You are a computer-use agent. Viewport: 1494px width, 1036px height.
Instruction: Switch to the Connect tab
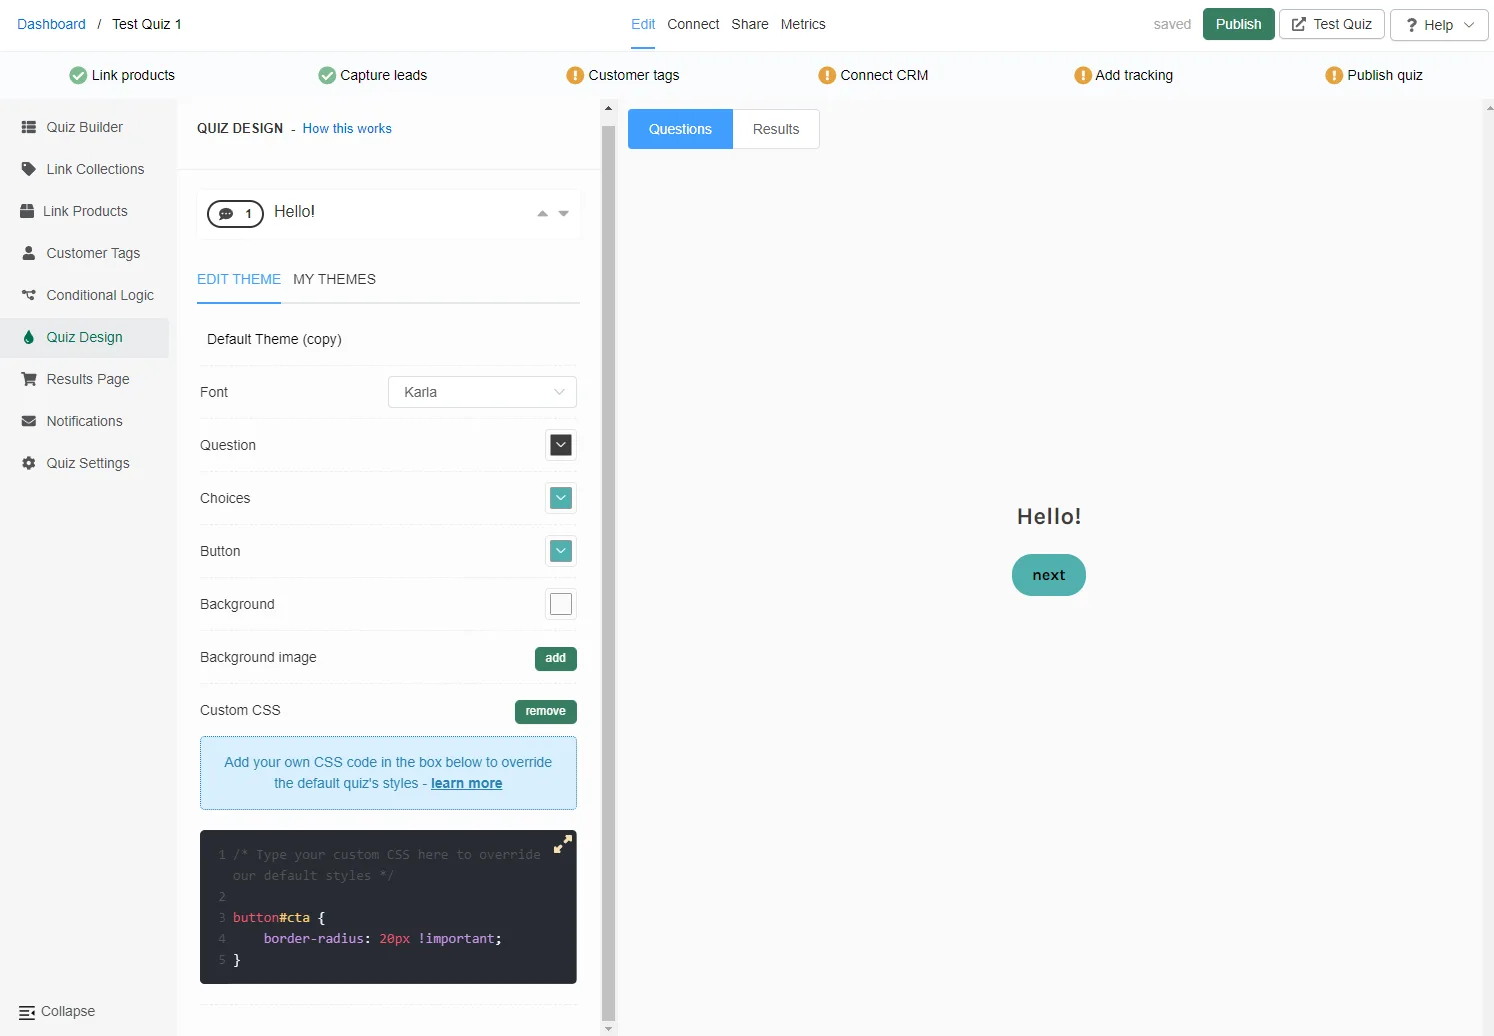pos(693,24)
